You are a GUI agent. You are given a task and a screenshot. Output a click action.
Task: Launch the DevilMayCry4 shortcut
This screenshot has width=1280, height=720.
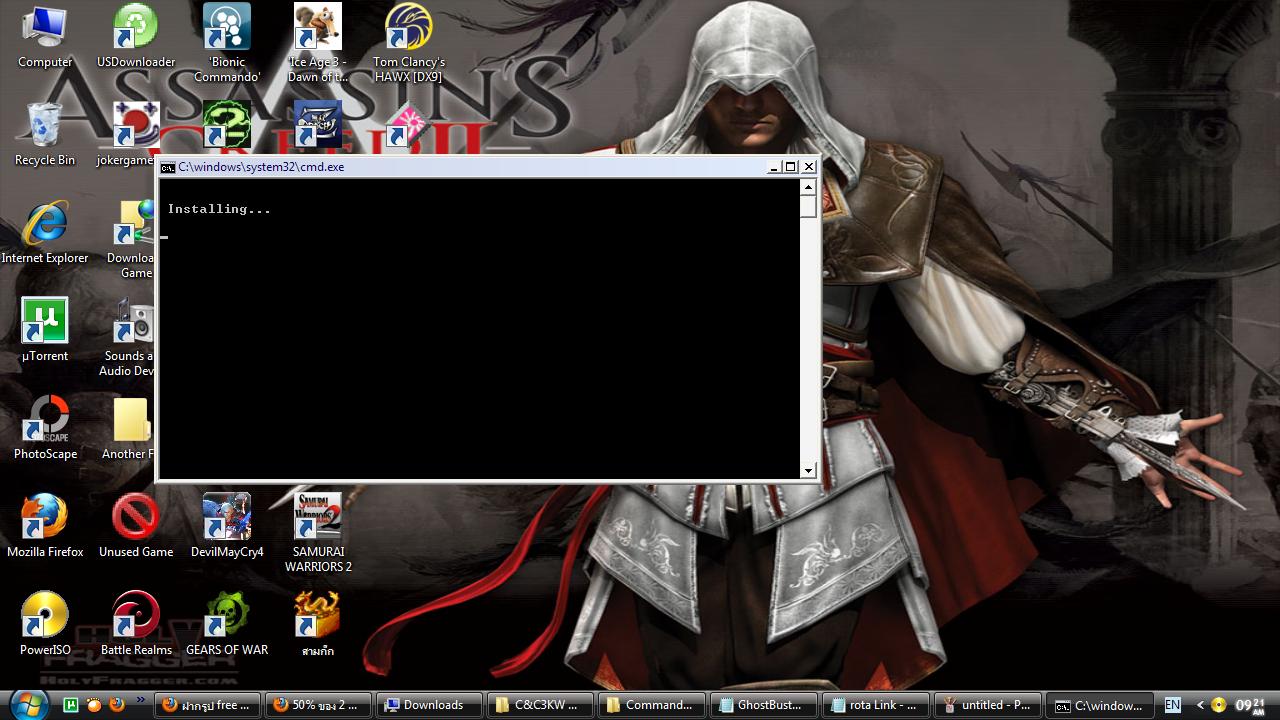(227, 527)
